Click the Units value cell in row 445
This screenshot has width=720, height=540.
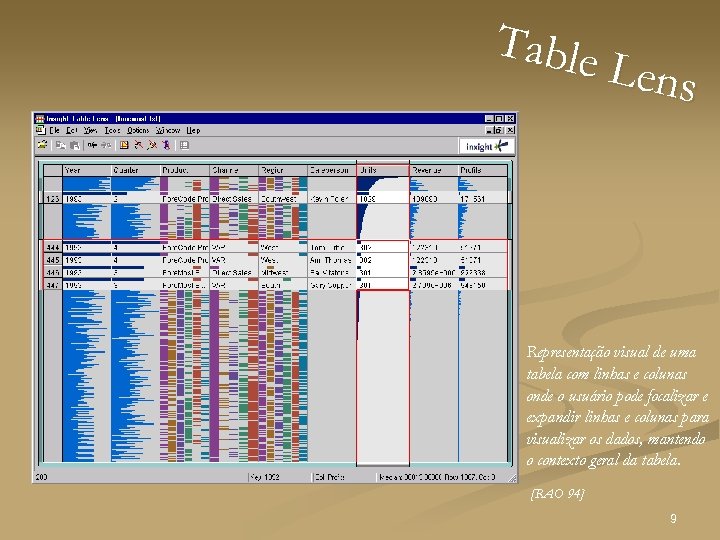pyautogui.click(x=383, y=260)
